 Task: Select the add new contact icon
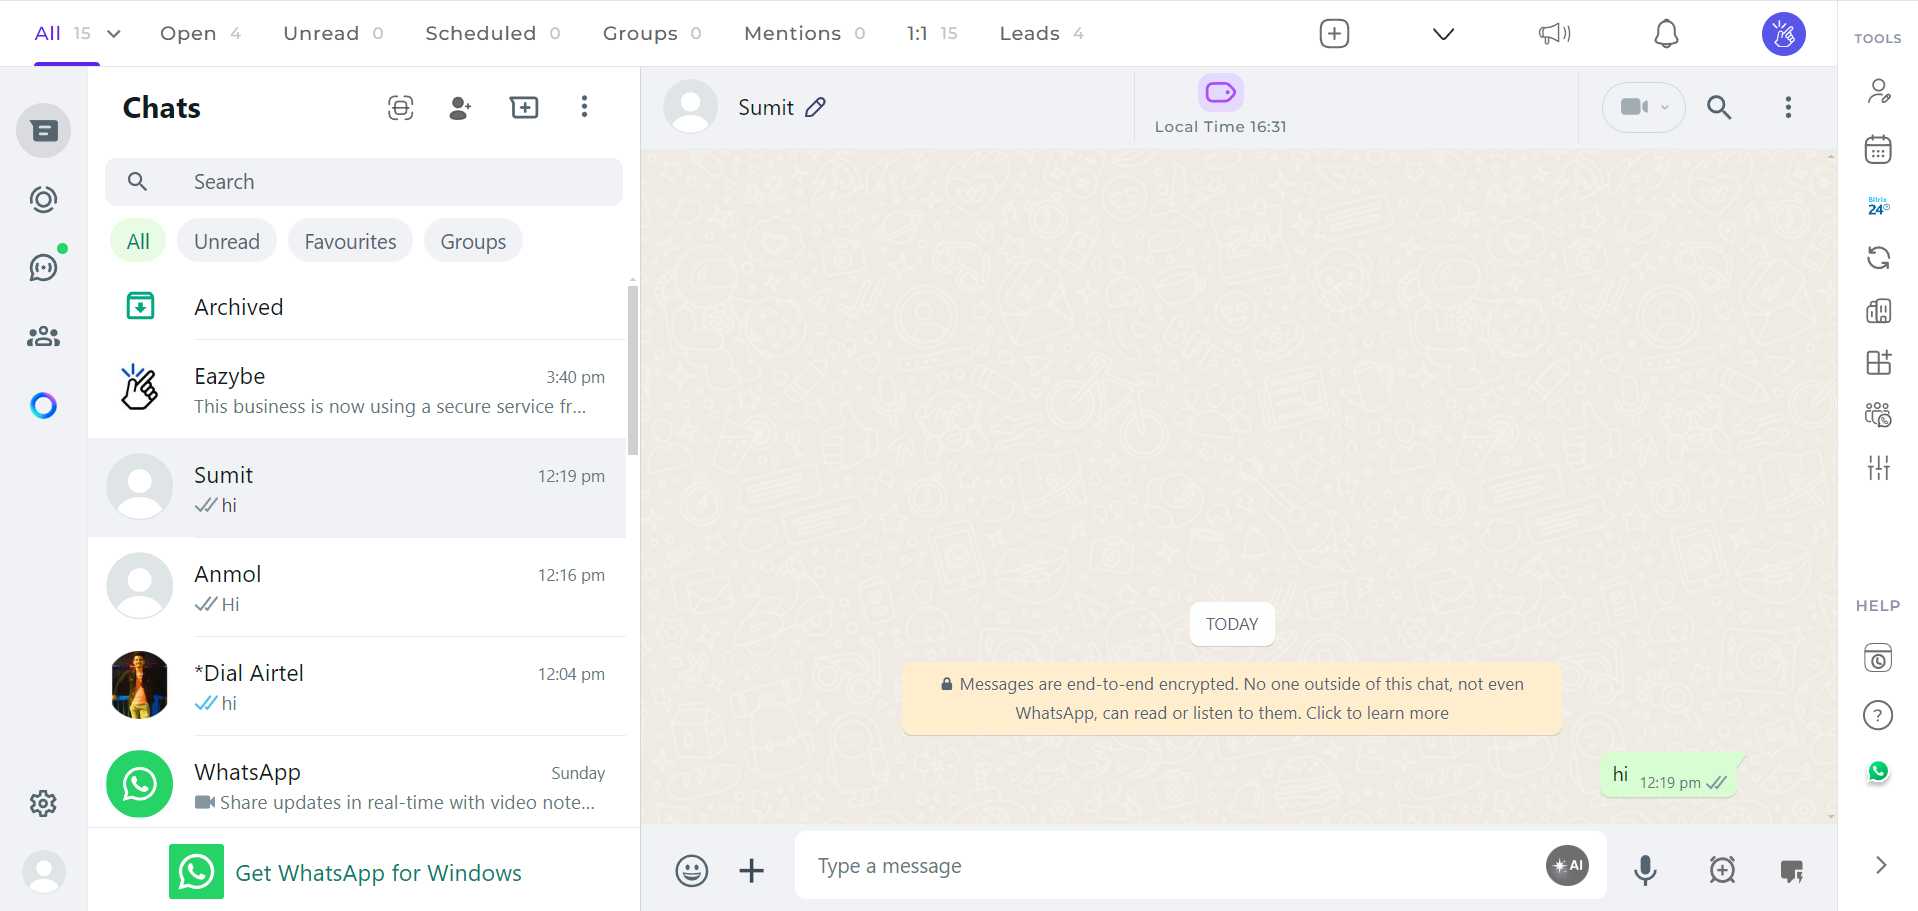click(x=460, y=107)
